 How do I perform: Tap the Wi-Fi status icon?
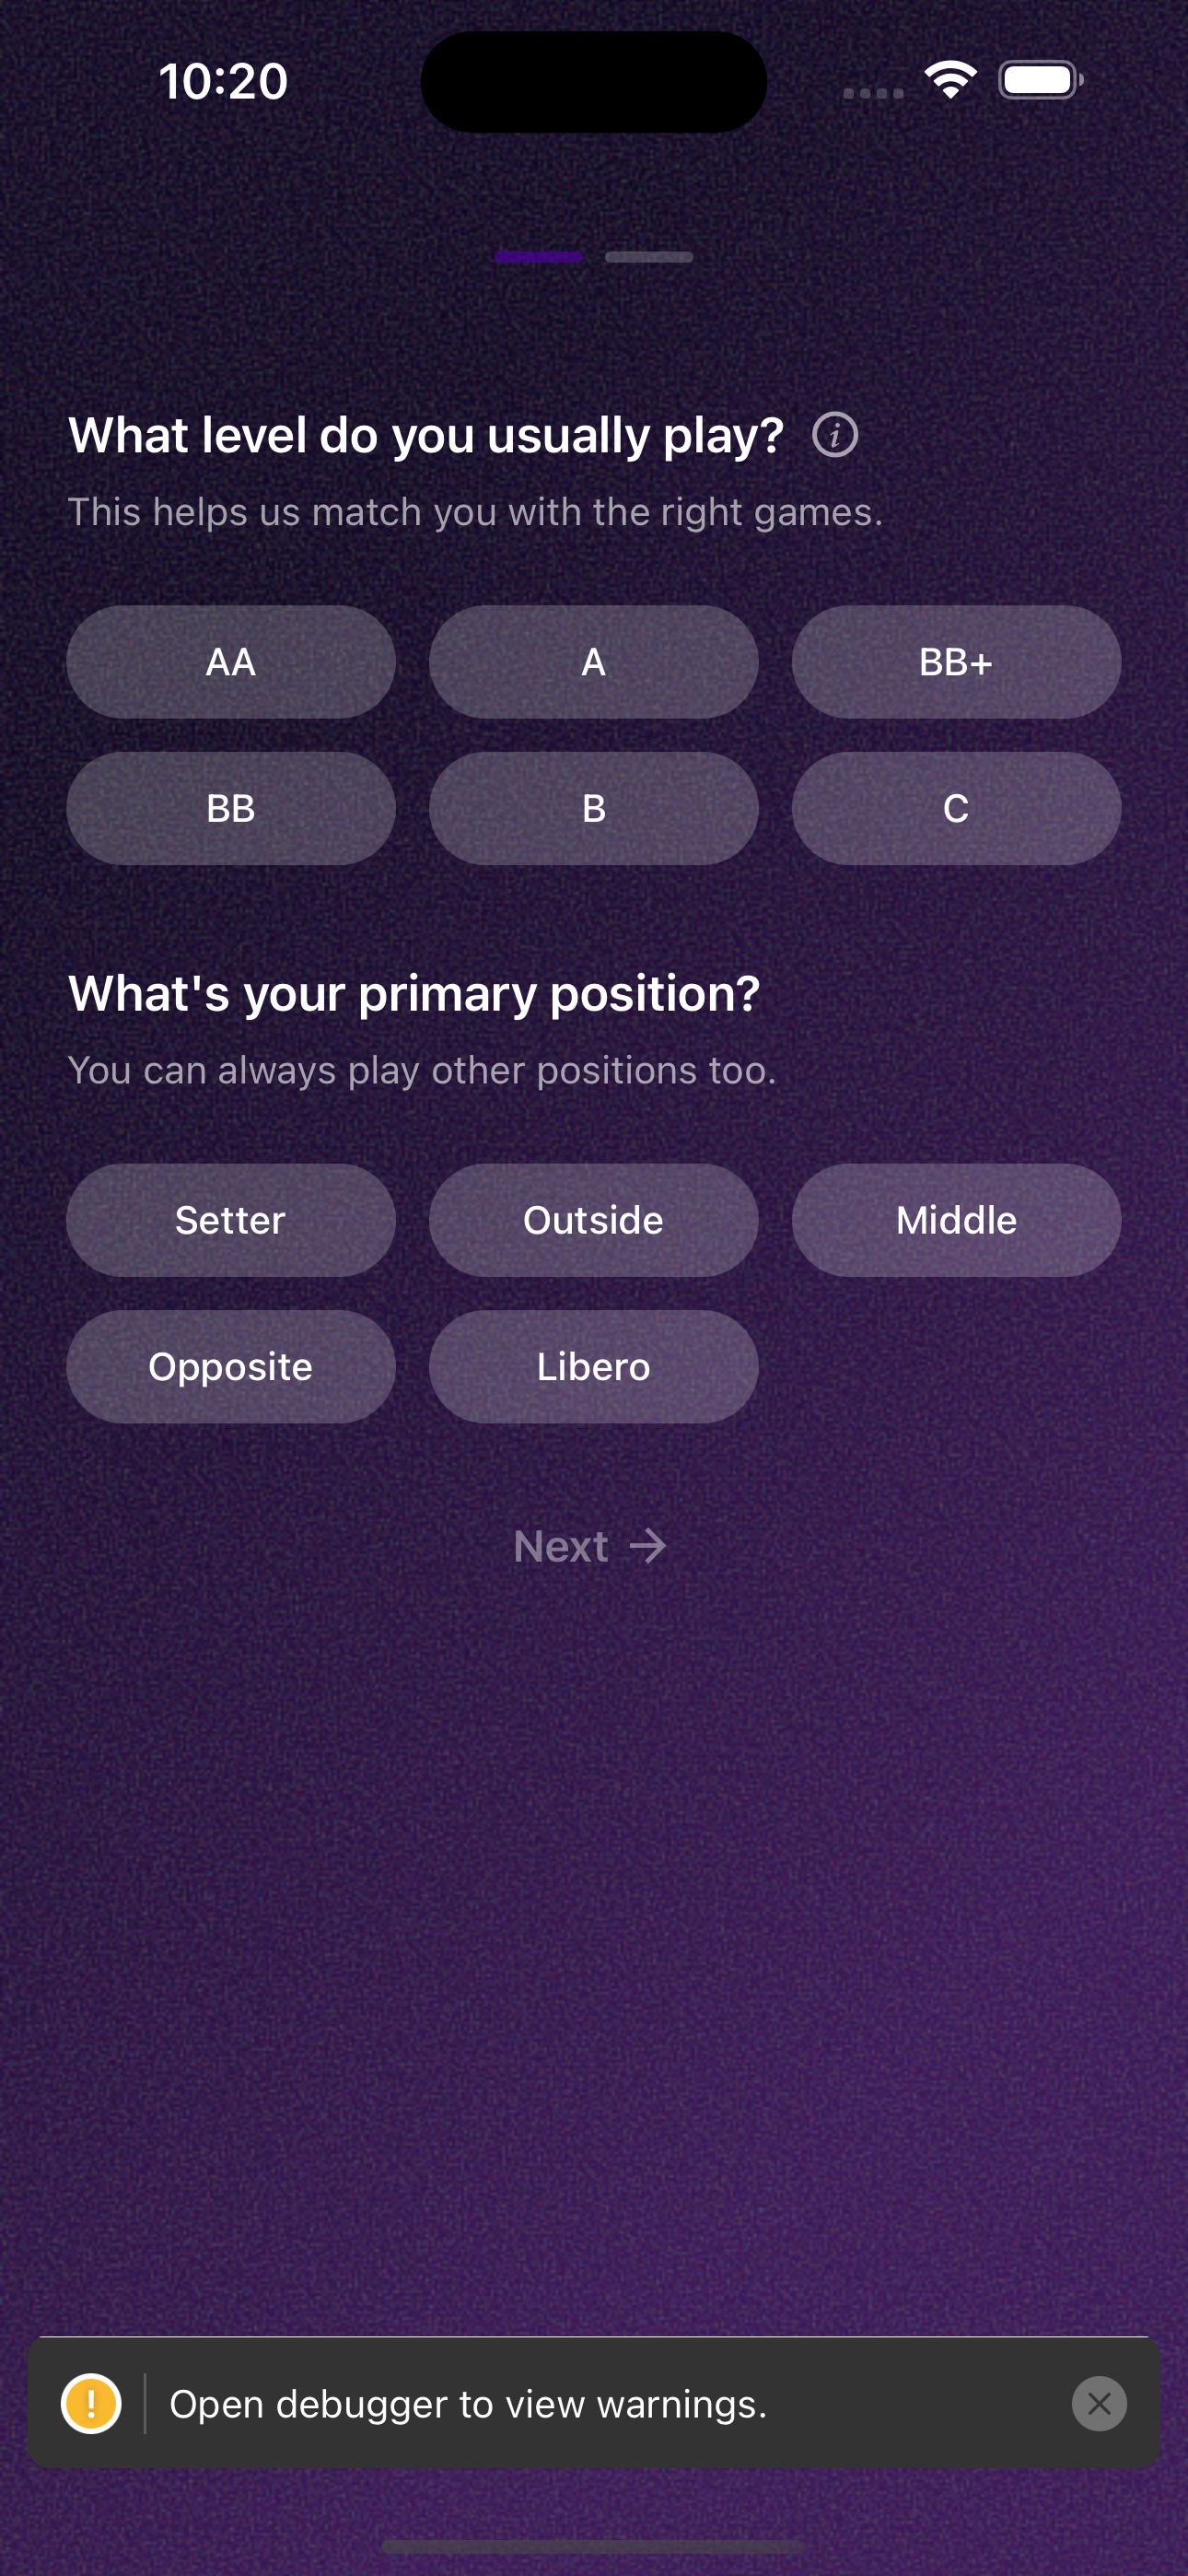(950, 80)
